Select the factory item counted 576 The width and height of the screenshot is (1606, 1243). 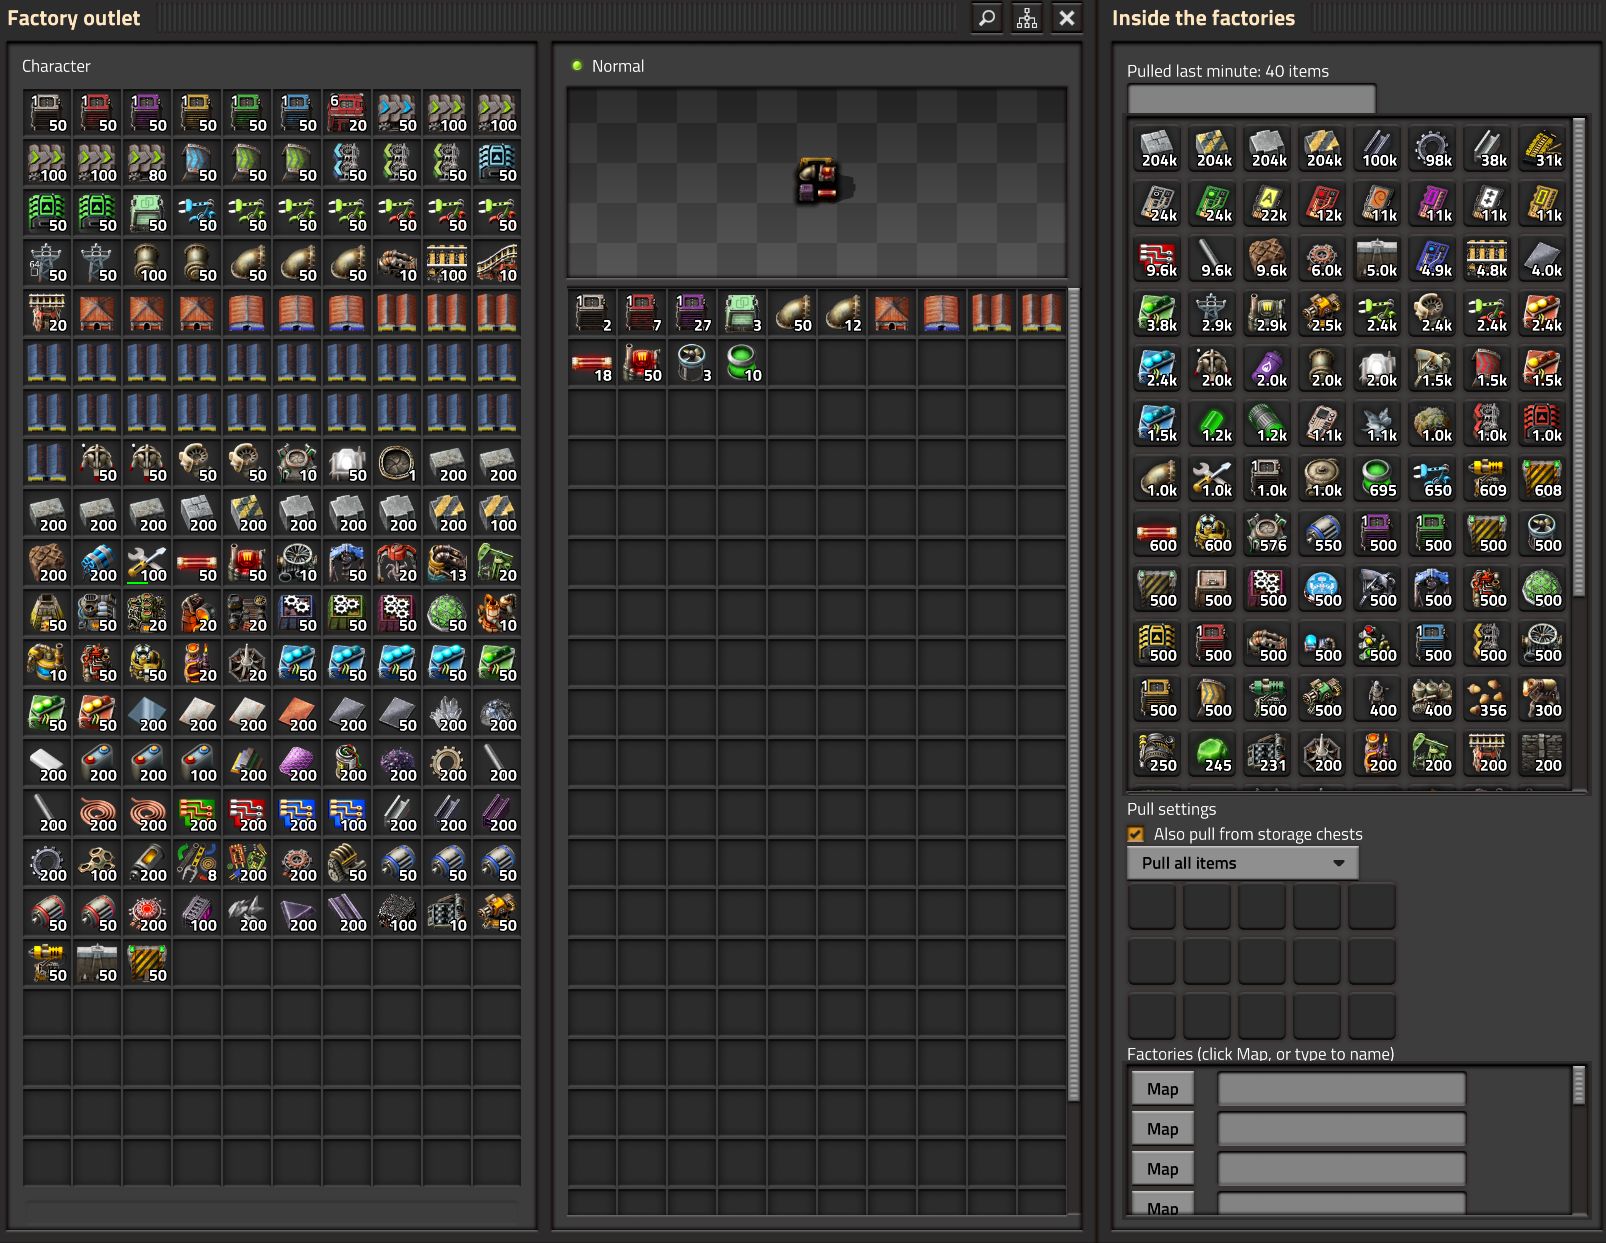pos(1267,533)
